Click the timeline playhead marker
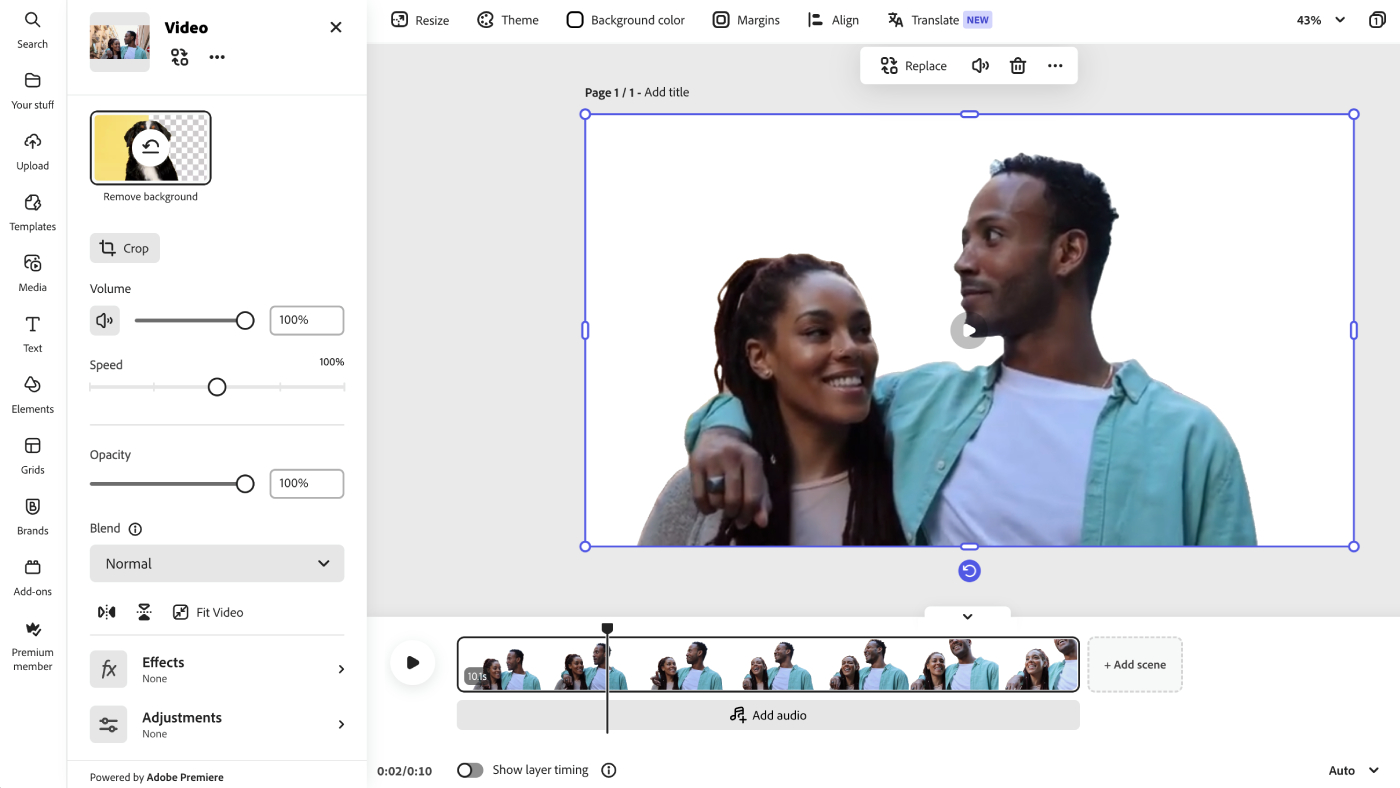1400x788 pixels. [x=607, y=628]
